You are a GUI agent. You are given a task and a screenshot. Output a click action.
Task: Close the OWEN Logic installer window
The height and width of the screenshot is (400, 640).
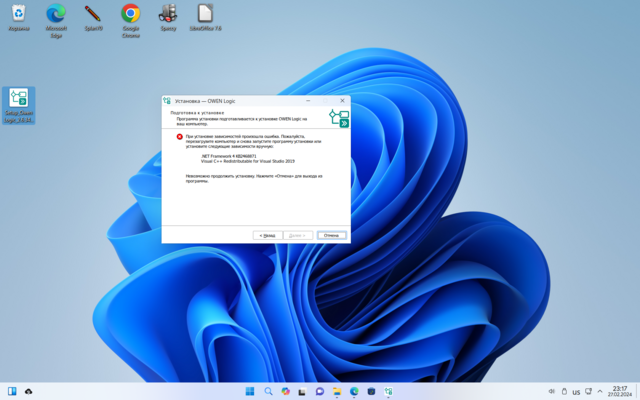coord(342,100)
